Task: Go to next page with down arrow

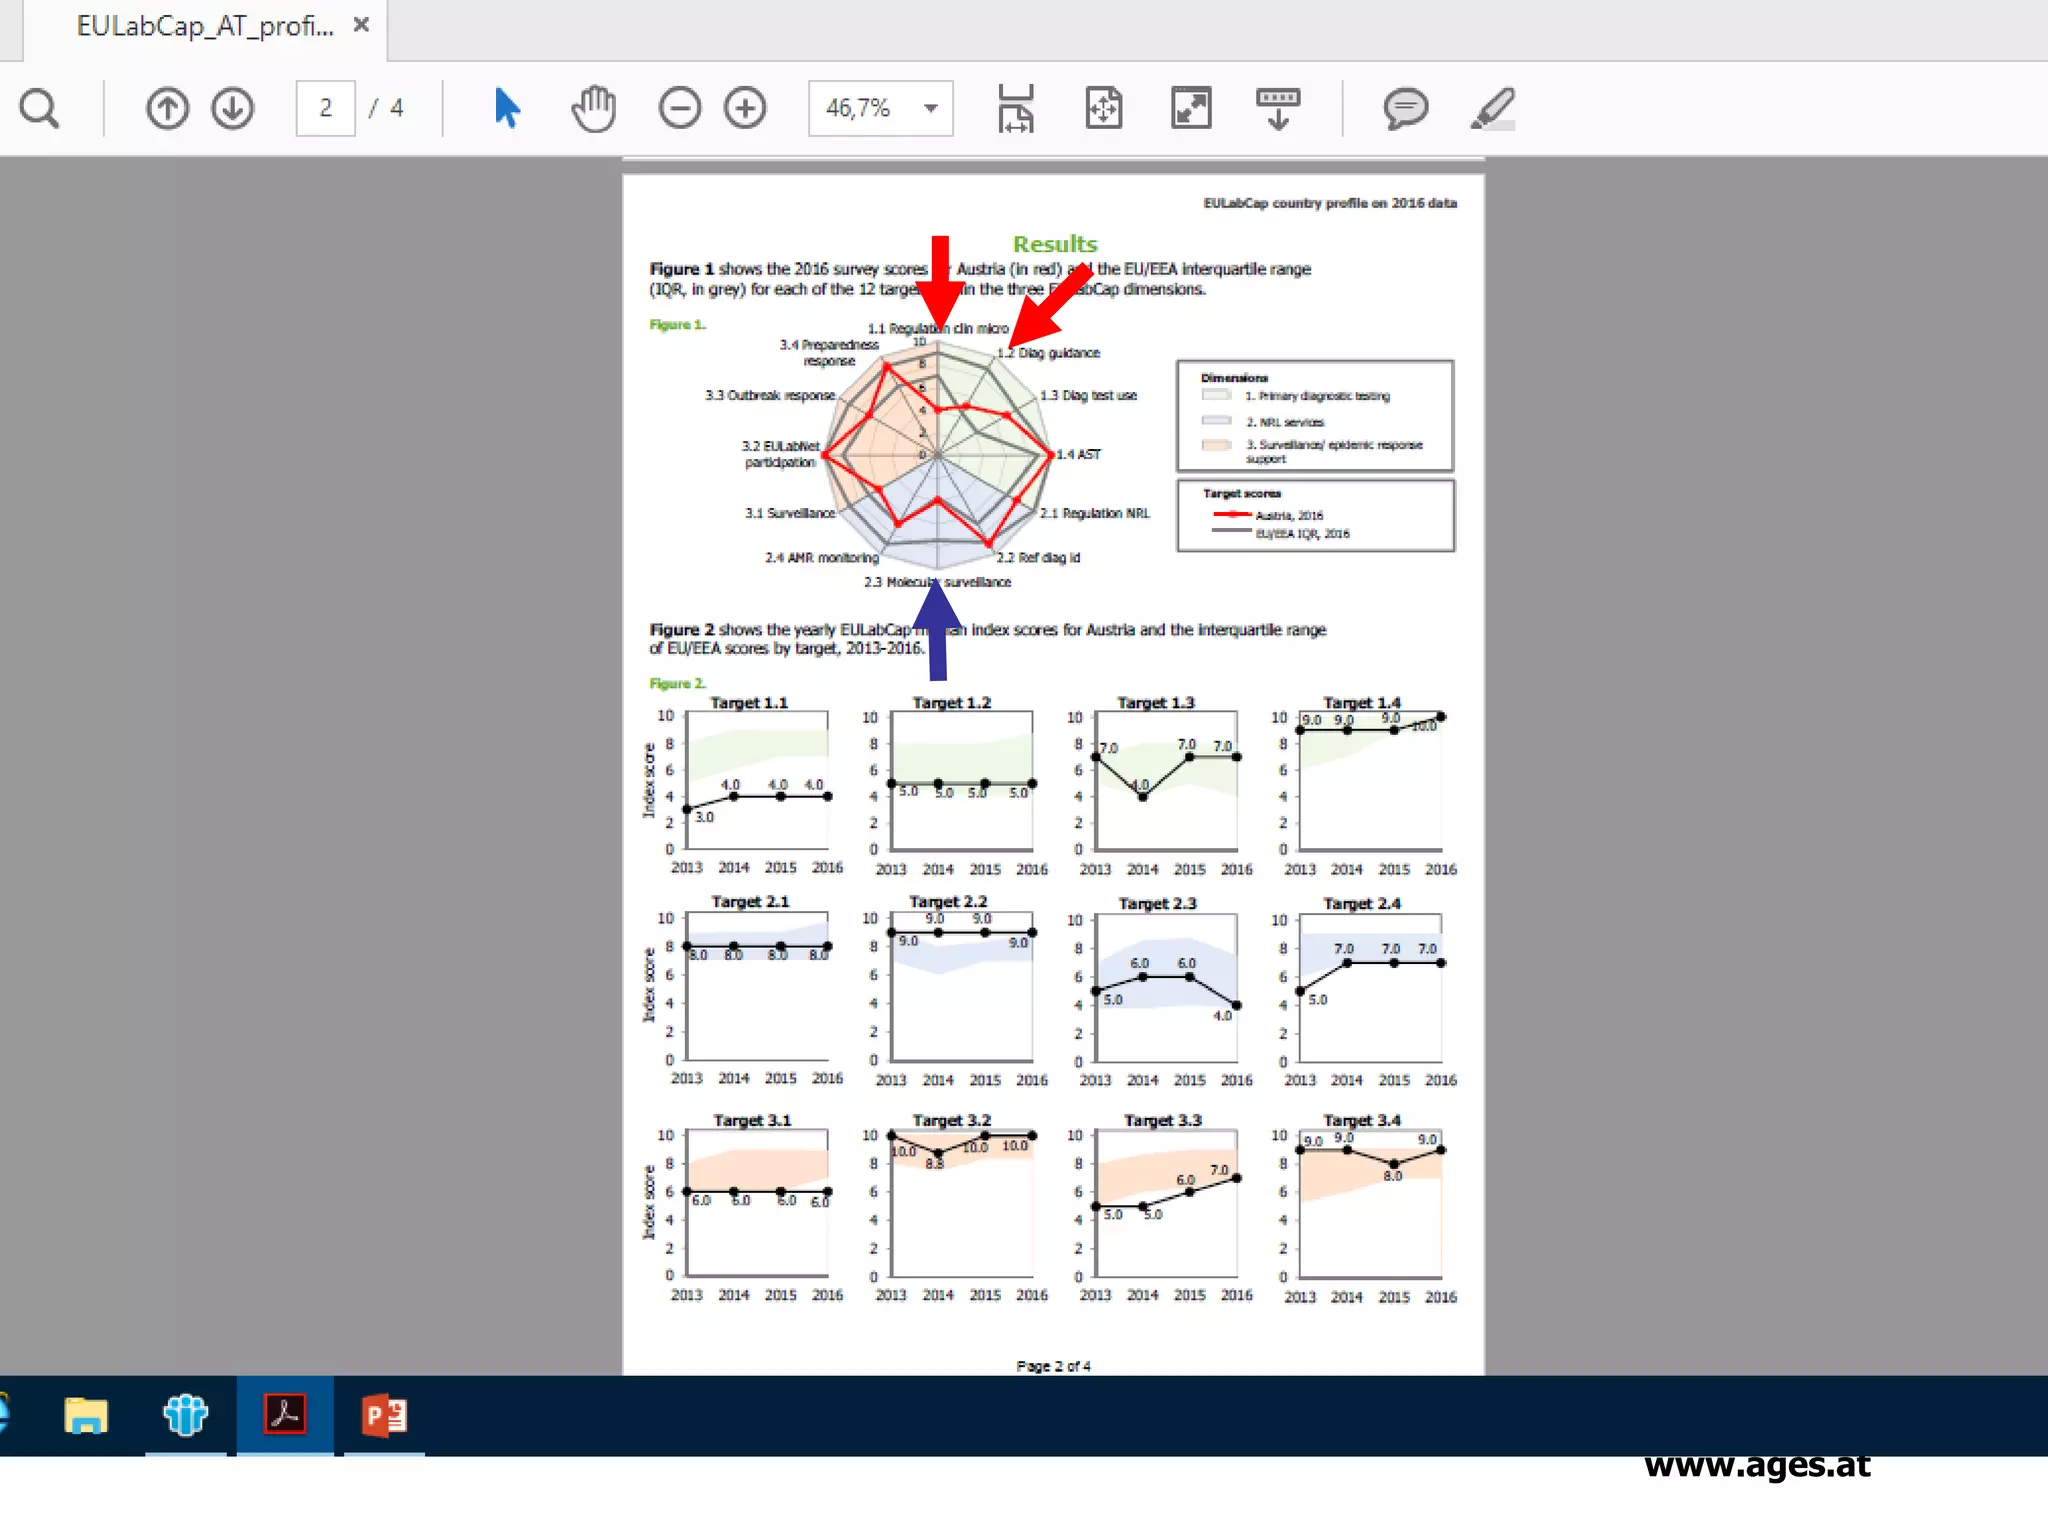Action: [233, 108]
